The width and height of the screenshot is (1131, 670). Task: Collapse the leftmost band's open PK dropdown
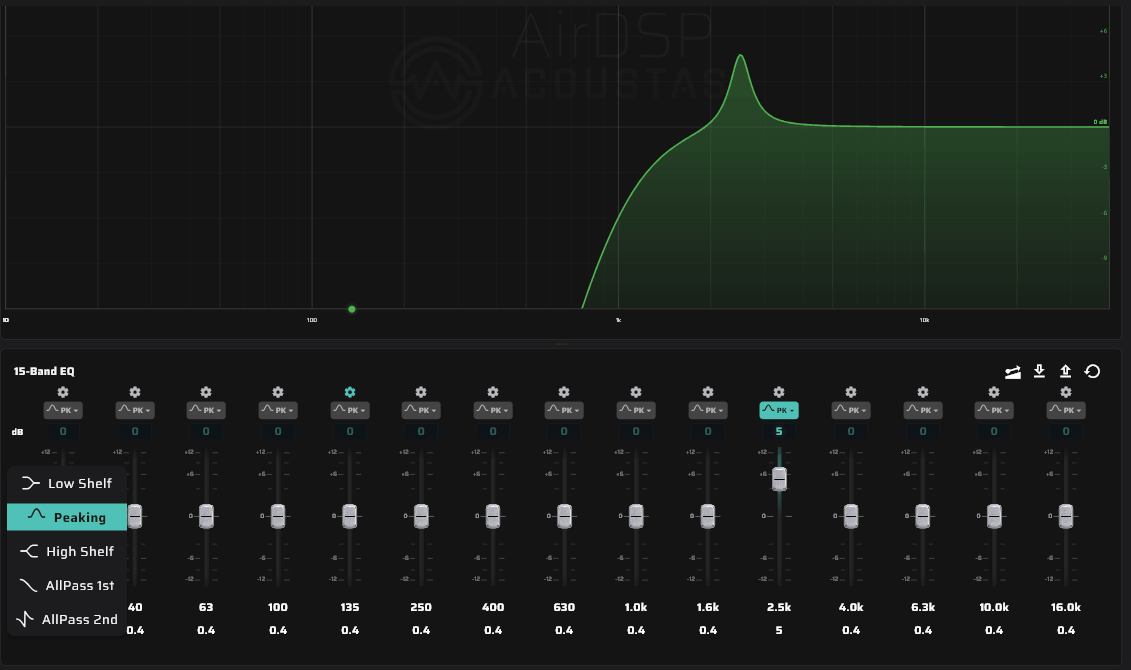[63, 410]
